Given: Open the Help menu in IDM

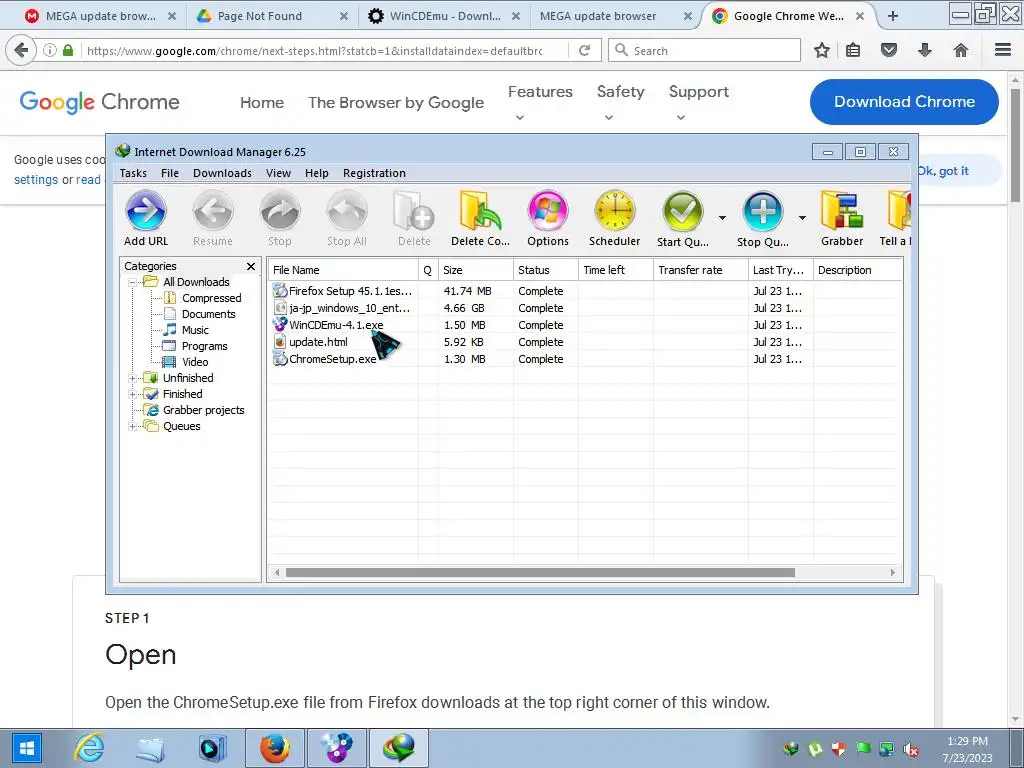Looking at the screenshot, I should pos(317,173).
